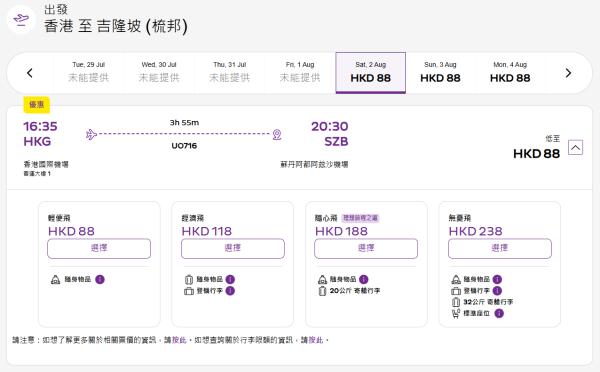Click the departure plane icon in circle
The image size is (600, 372).
tap(21, 19)
